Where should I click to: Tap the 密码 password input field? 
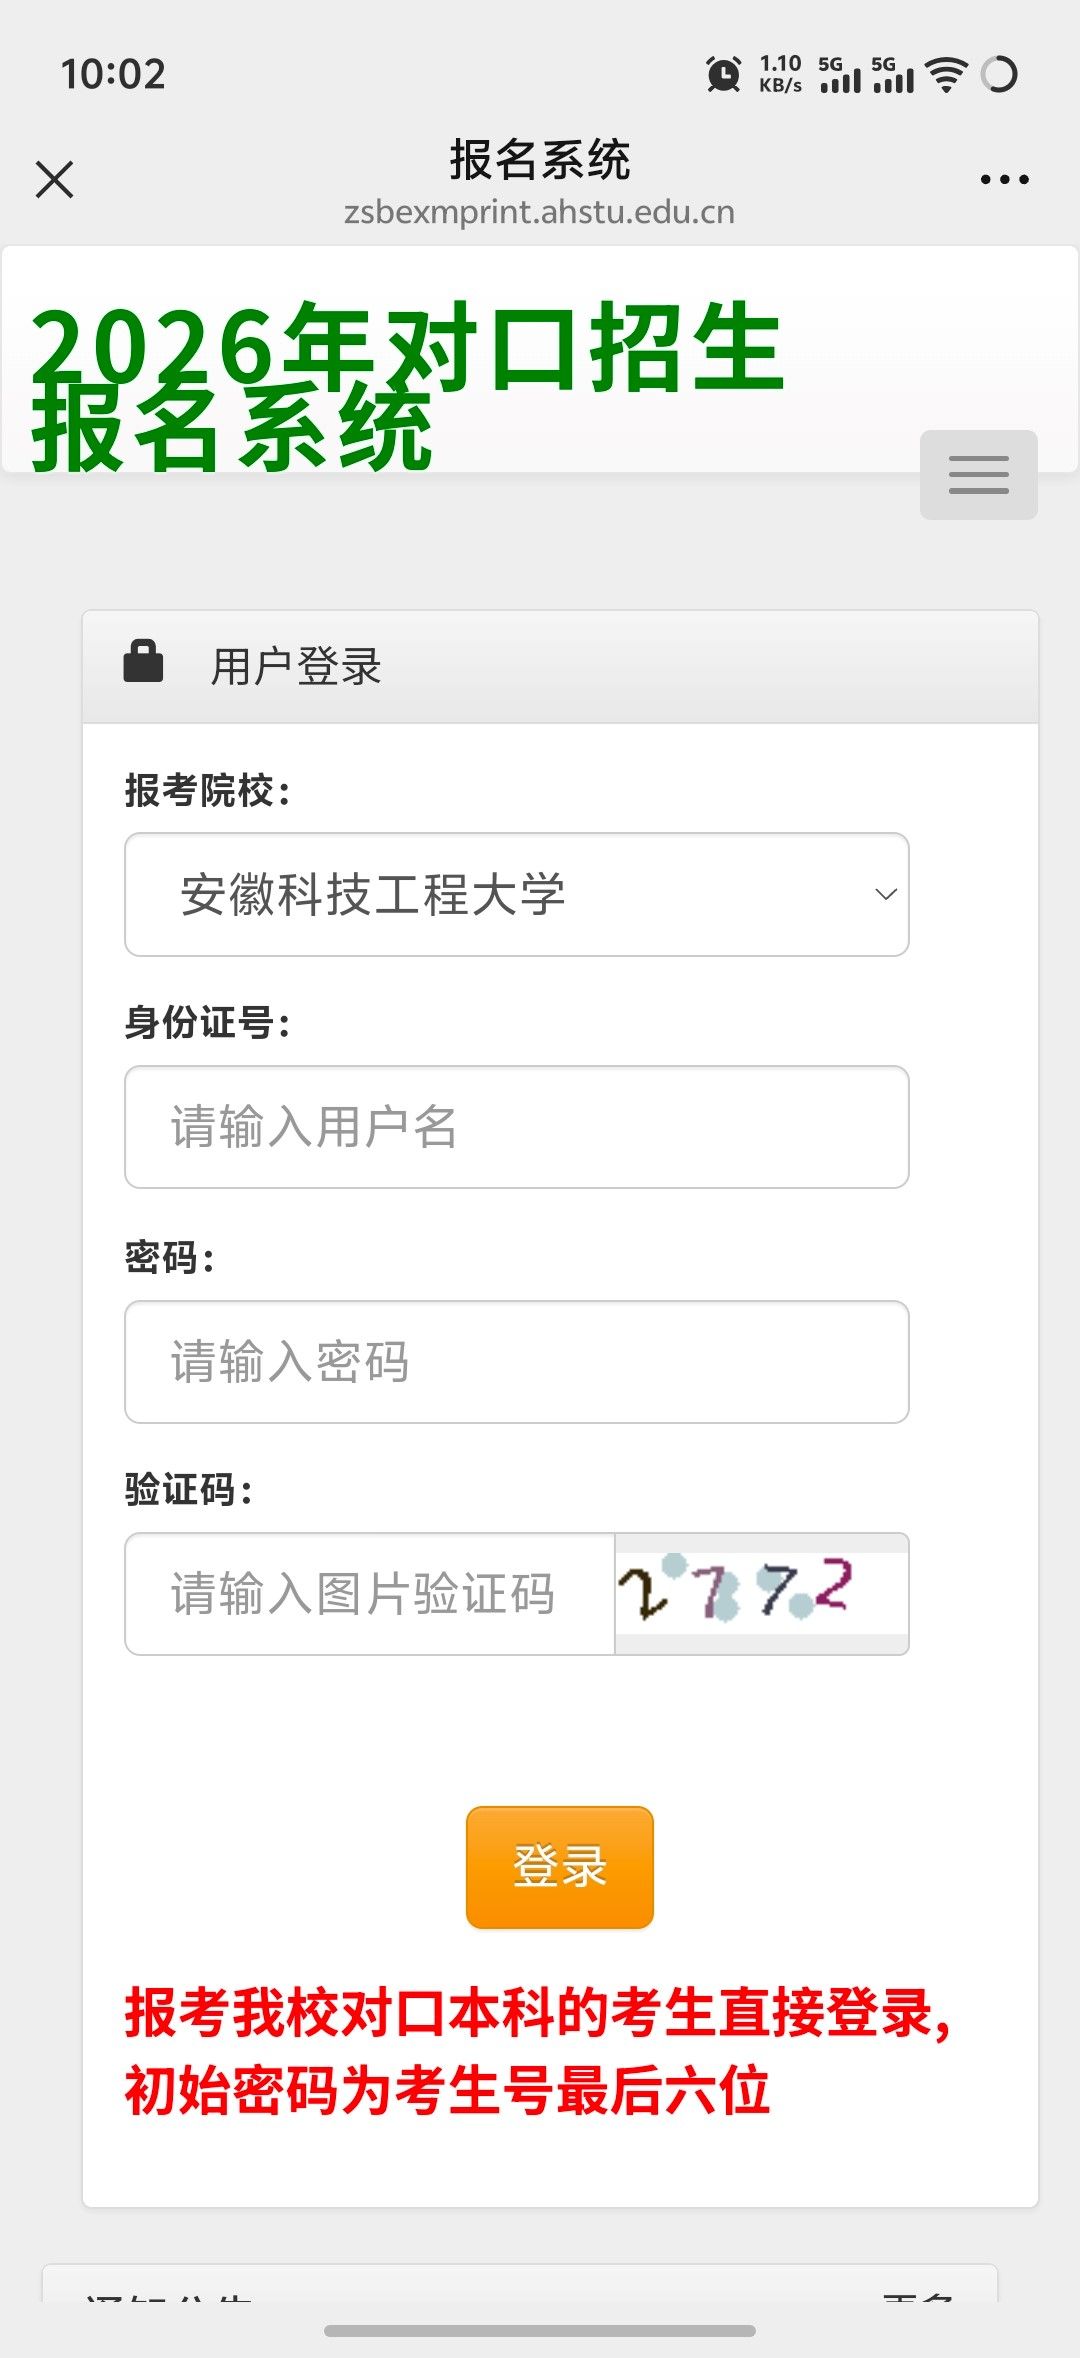click(516, 1361)
